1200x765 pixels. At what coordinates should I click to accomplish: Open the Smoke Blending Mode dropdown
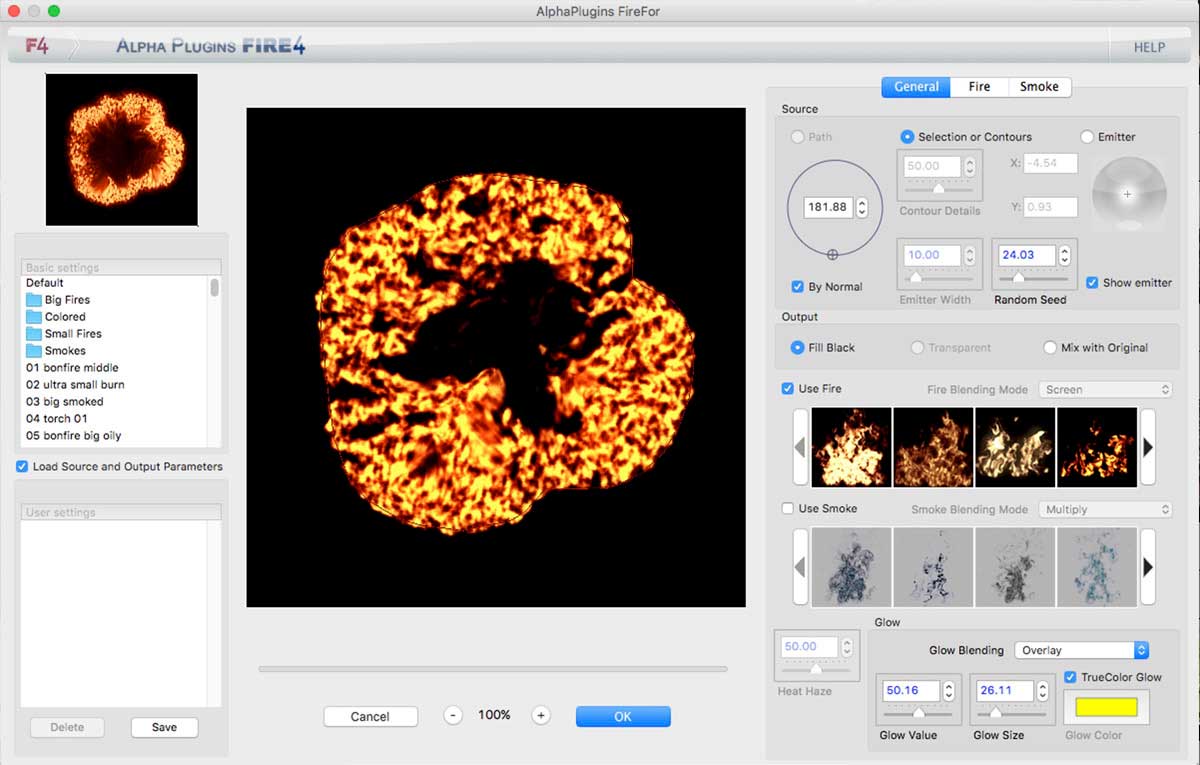(x=1105, y=509)
